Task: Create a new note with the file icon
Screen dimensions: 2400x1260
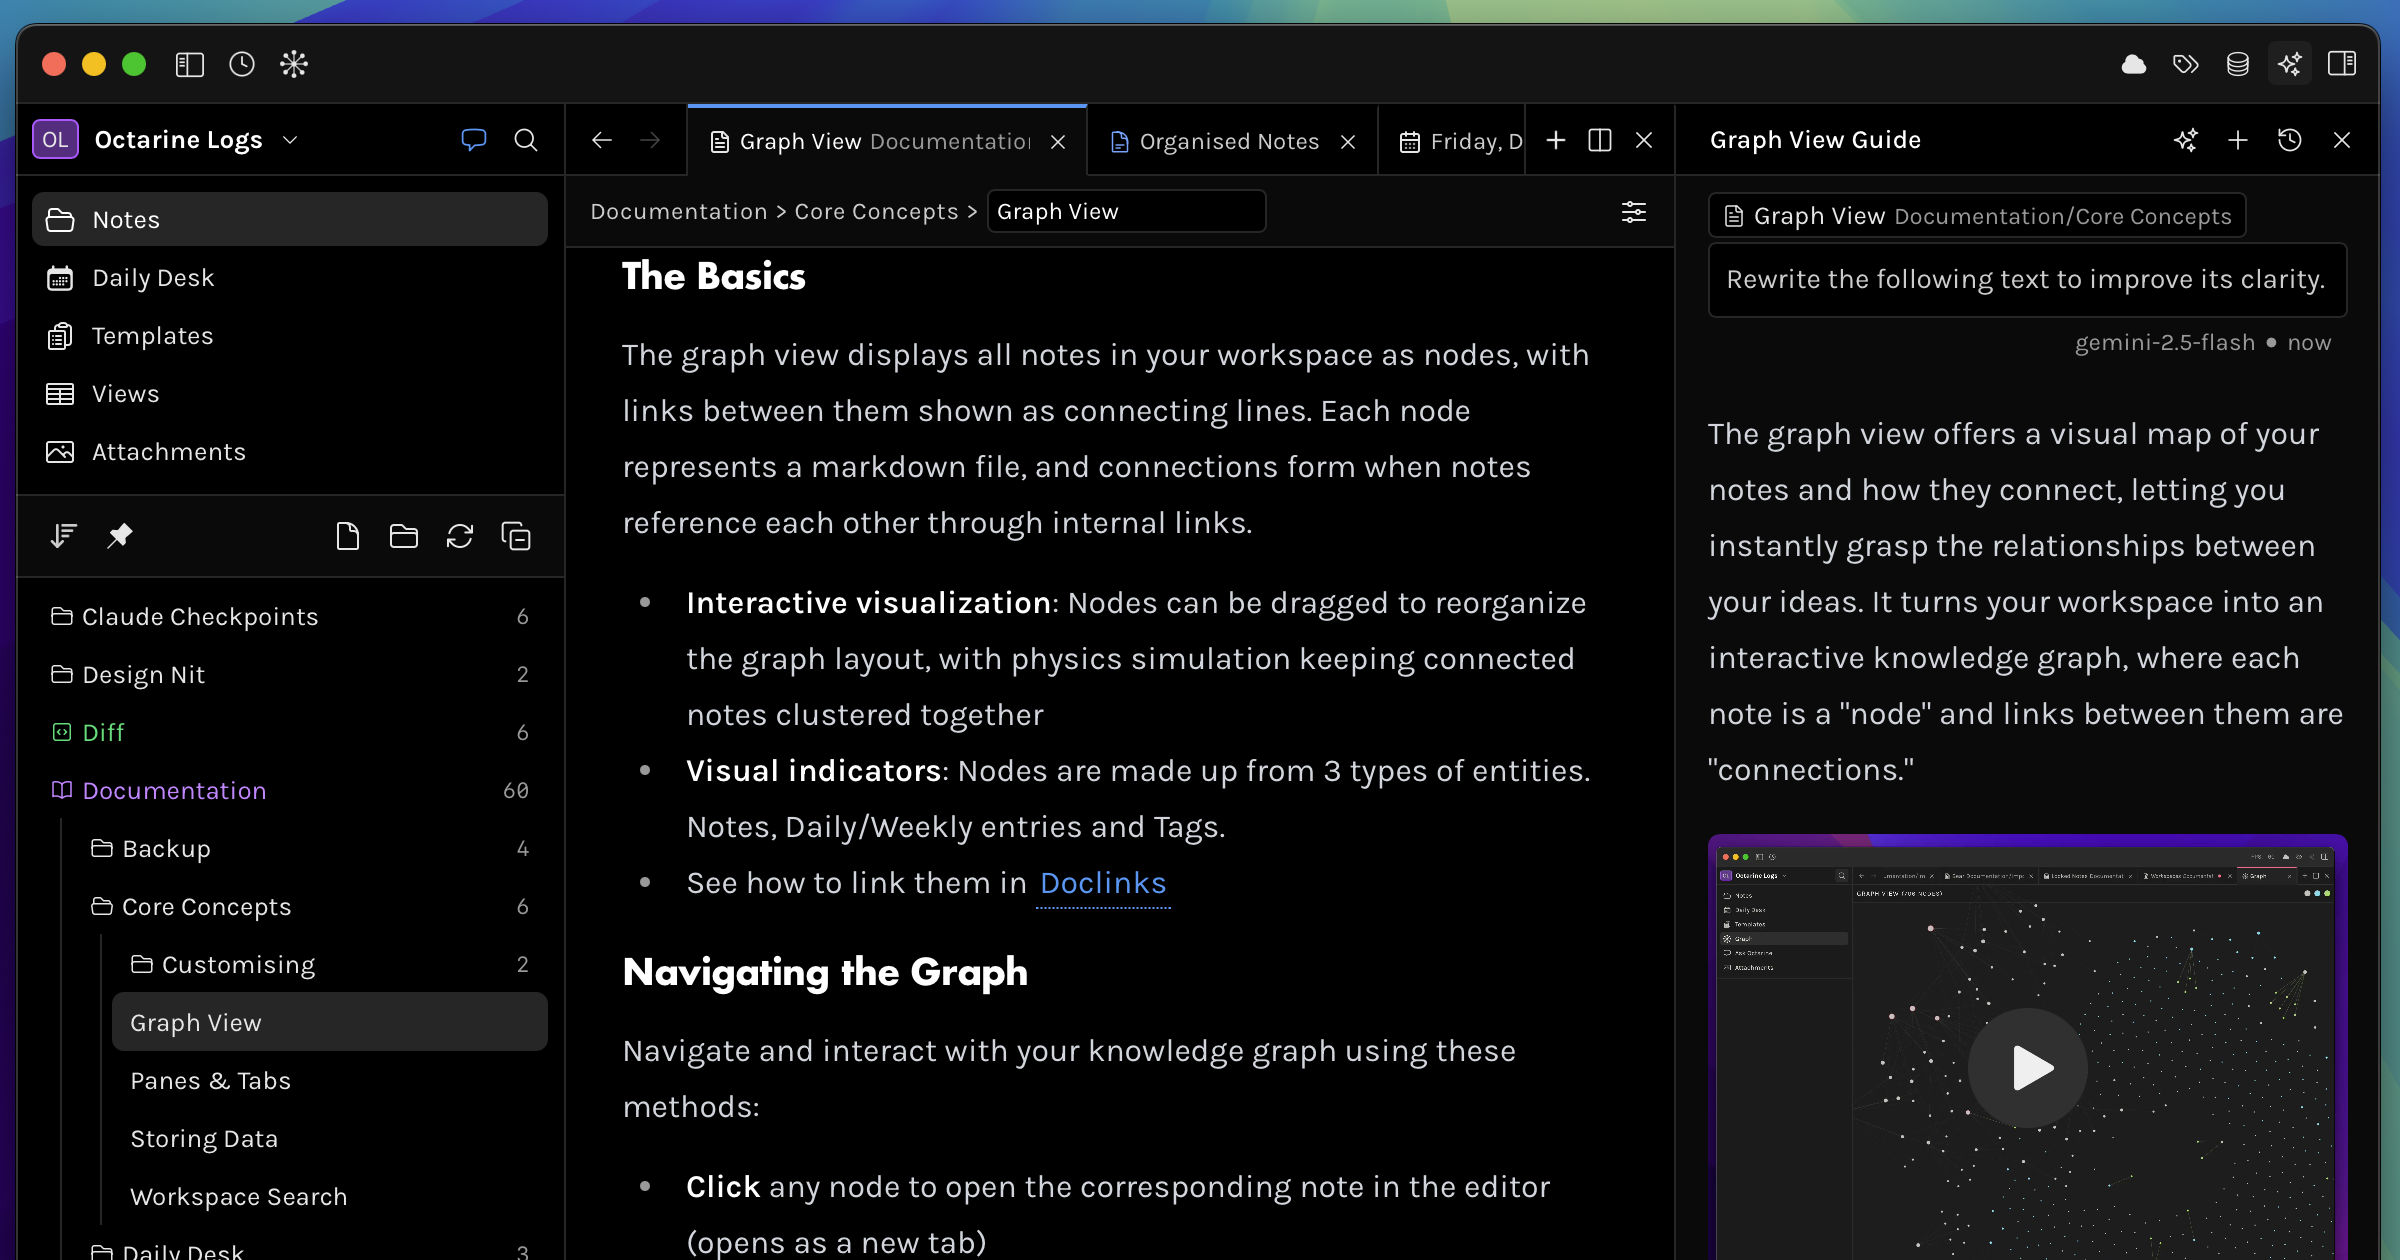Action: pos(348,536)
